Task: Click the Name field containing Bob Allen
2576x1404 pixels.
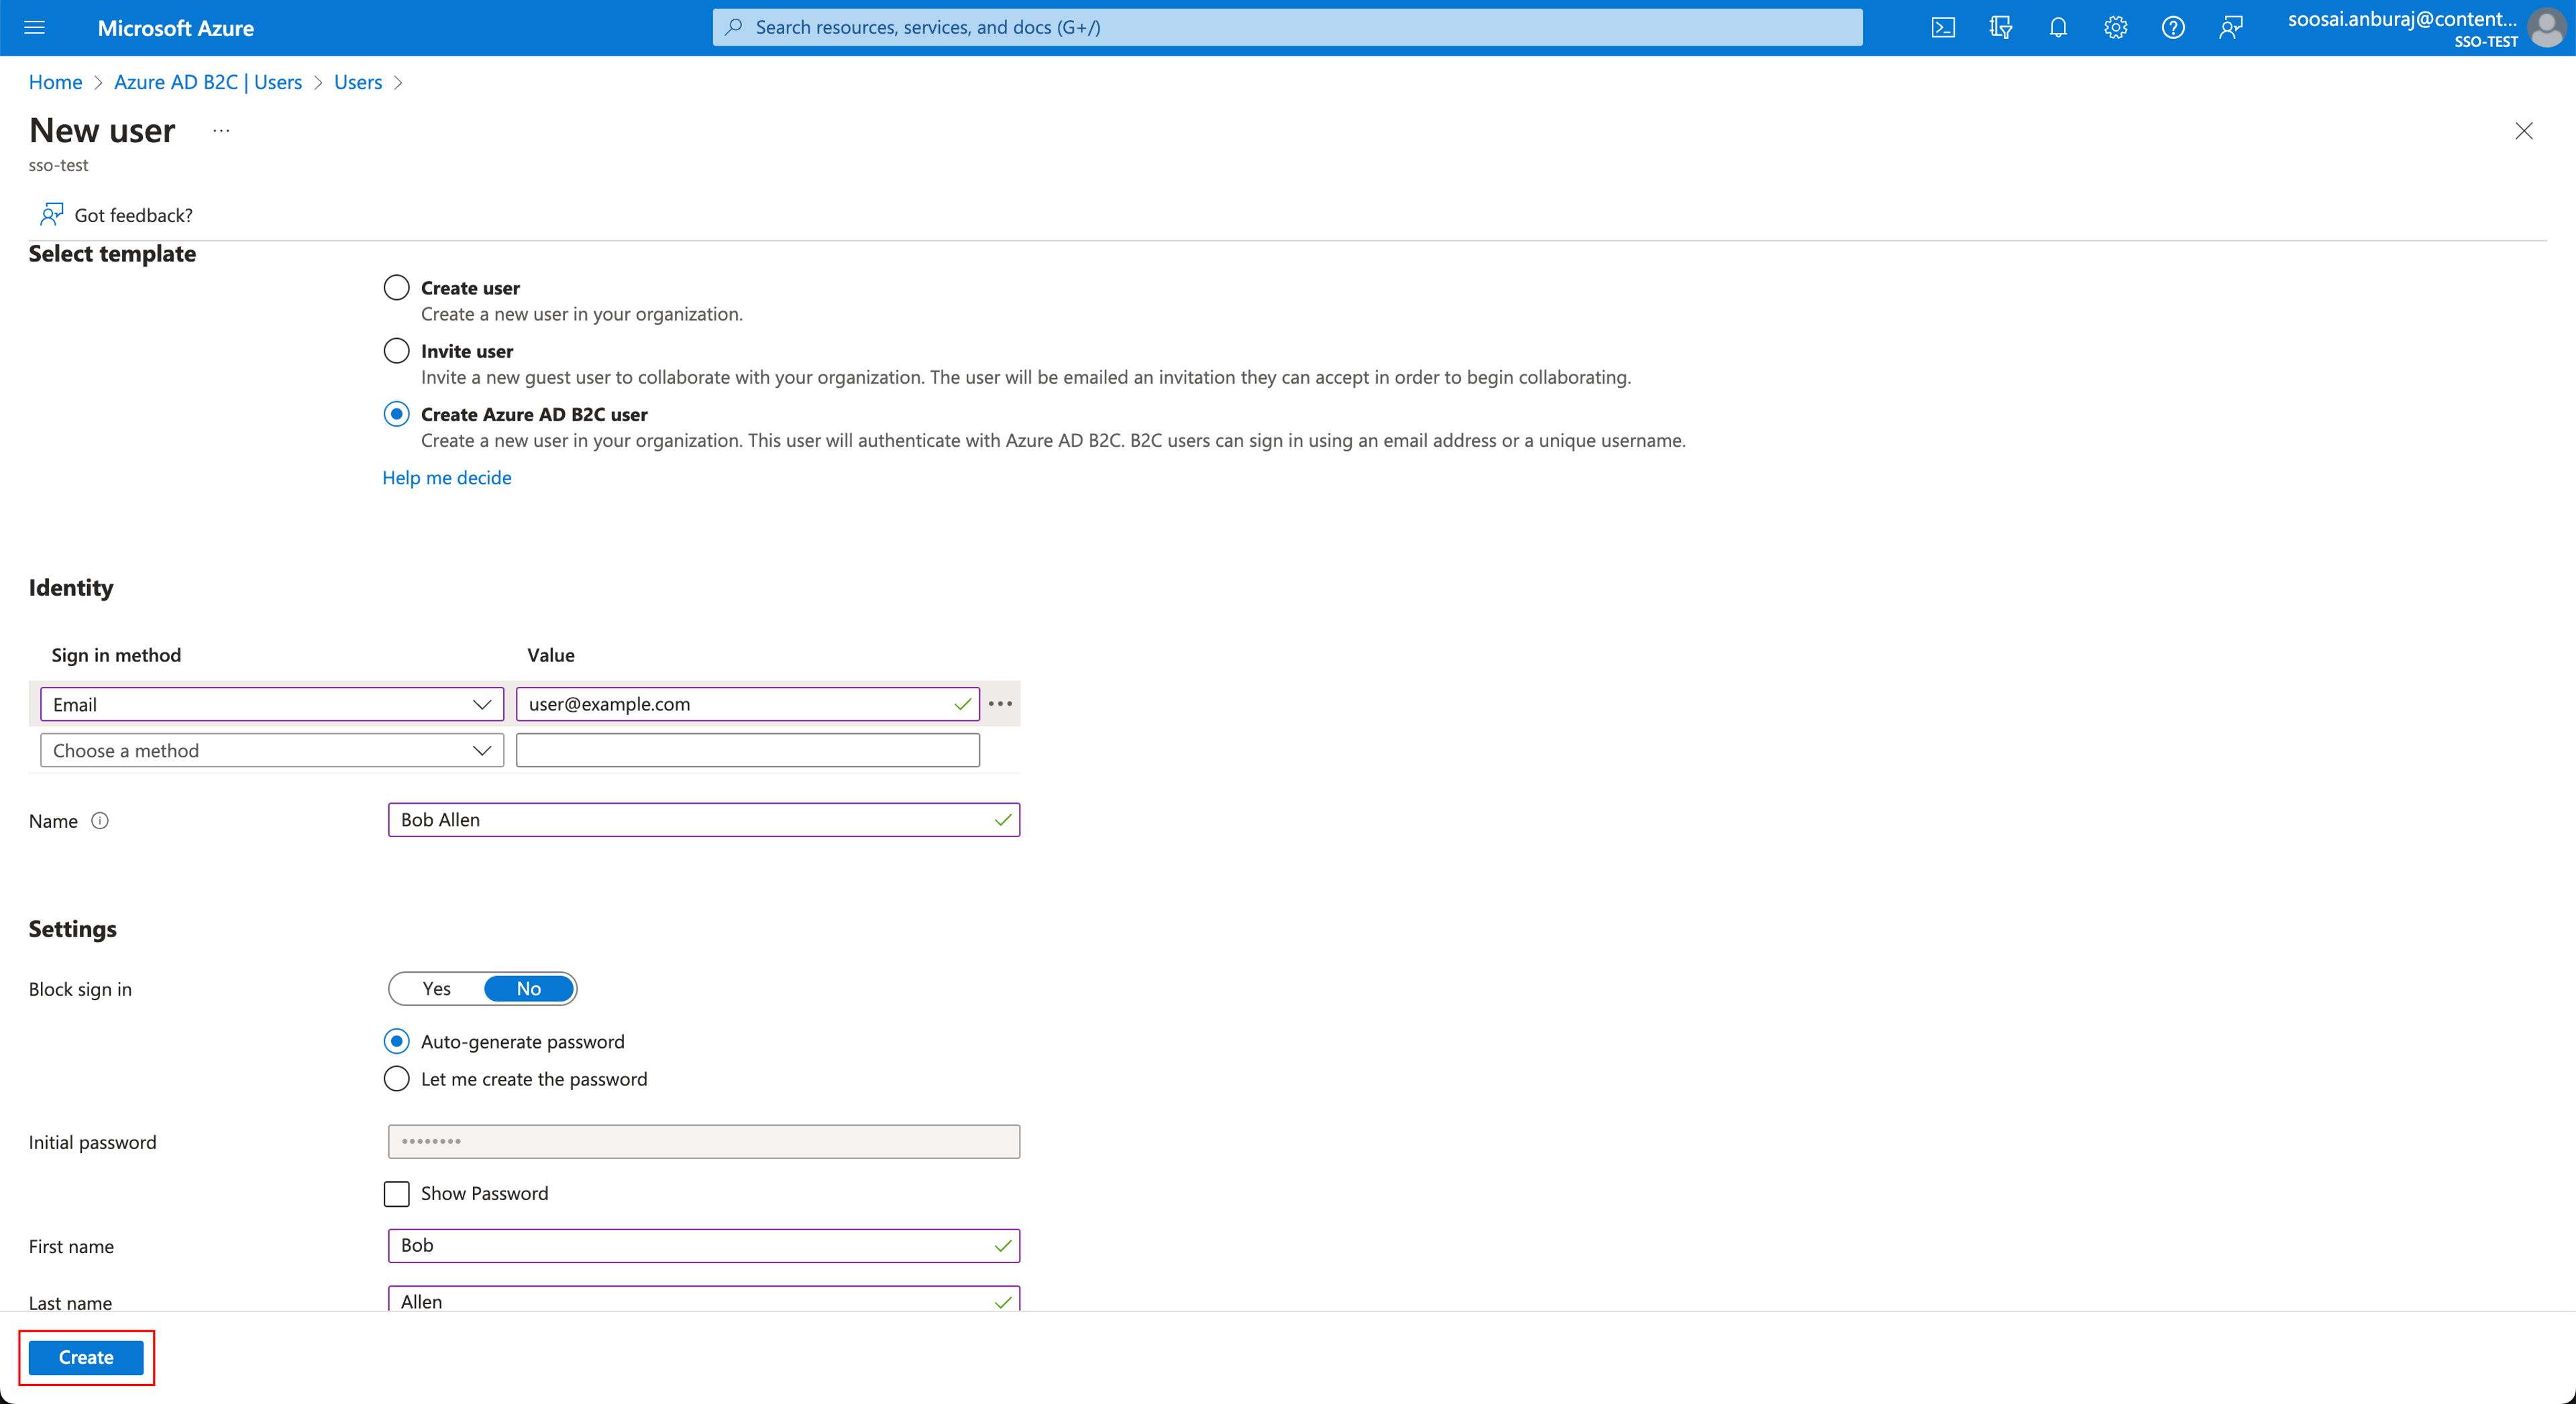Action: 704,820
